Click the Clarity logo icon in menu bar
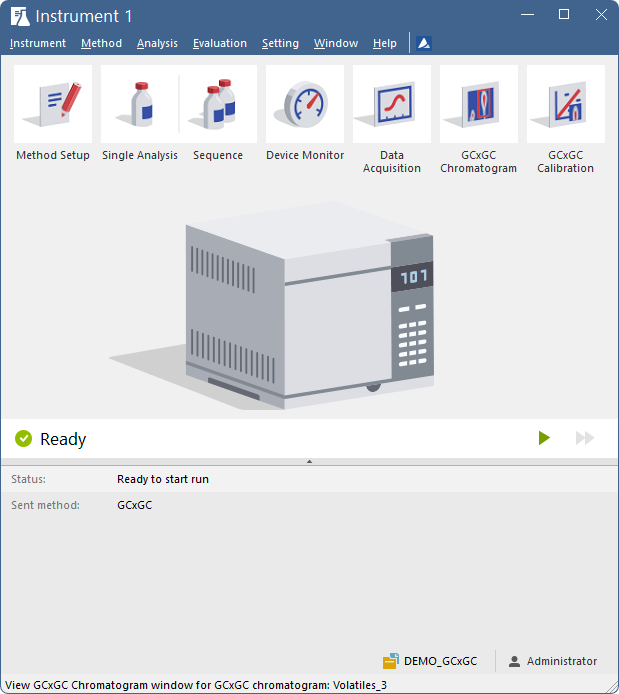The width and height of the screenshot is (619, 694). [x=424, y=43]
